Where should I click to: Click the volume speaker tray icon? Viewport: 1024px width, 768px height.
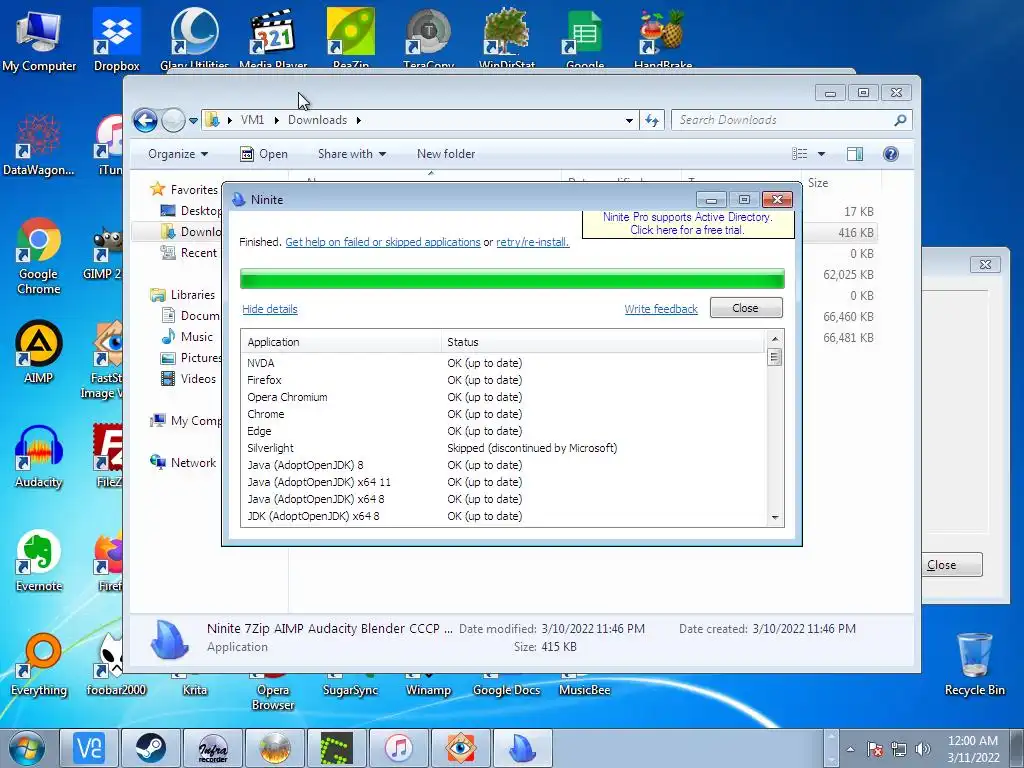[x=923, y=749]
